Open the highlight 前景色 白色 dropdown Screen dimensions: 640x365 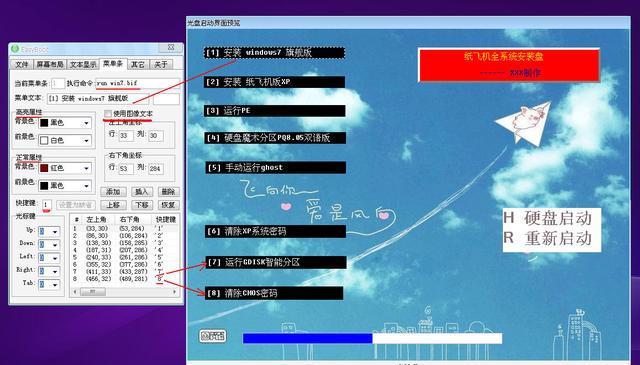point(65,140)
